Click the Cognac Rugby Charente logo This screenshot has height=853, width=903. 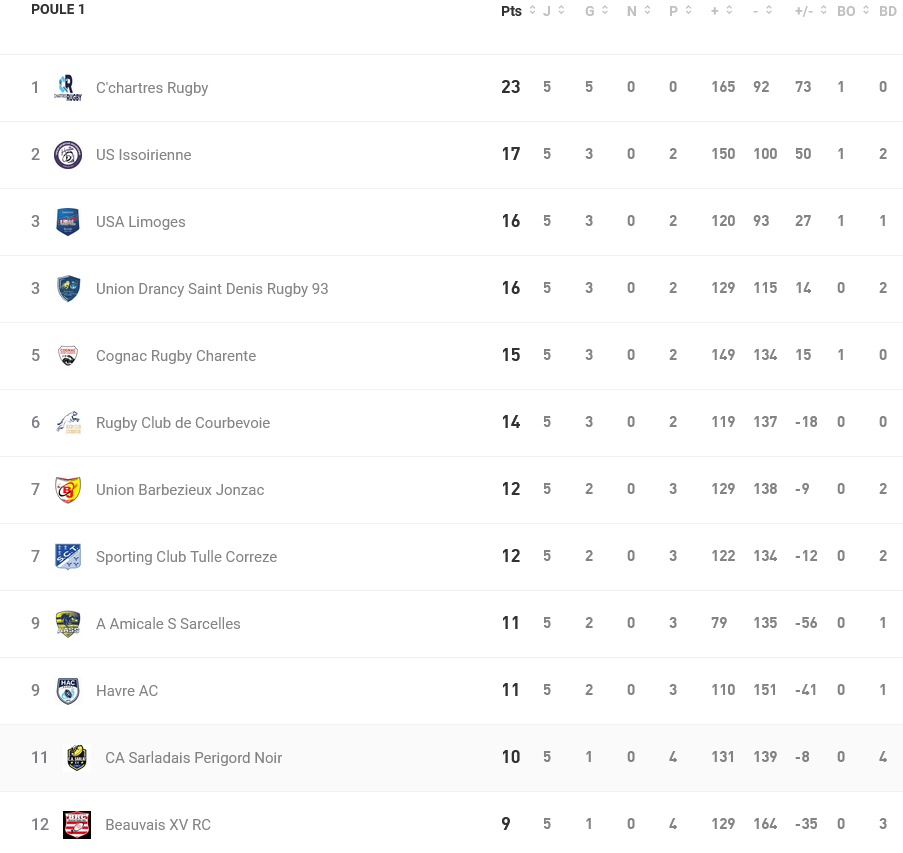click(68, 356)
